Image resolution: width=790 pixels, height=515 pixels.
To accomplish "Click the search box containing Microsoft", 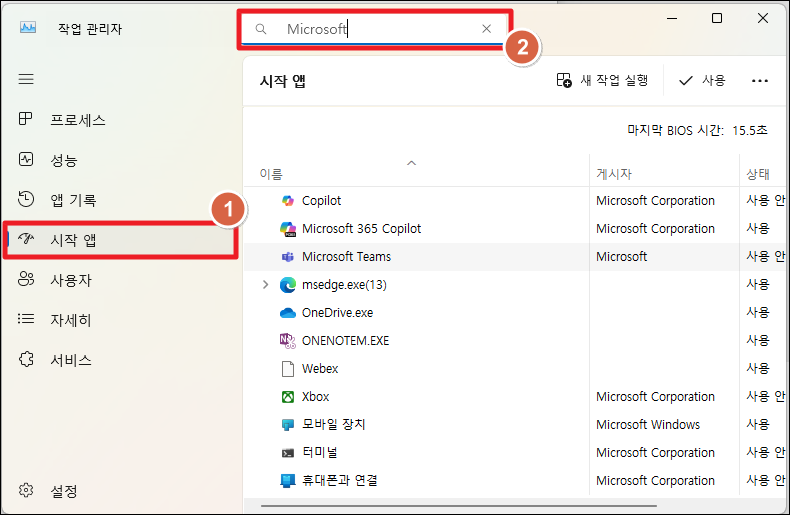I will (373, 29).
